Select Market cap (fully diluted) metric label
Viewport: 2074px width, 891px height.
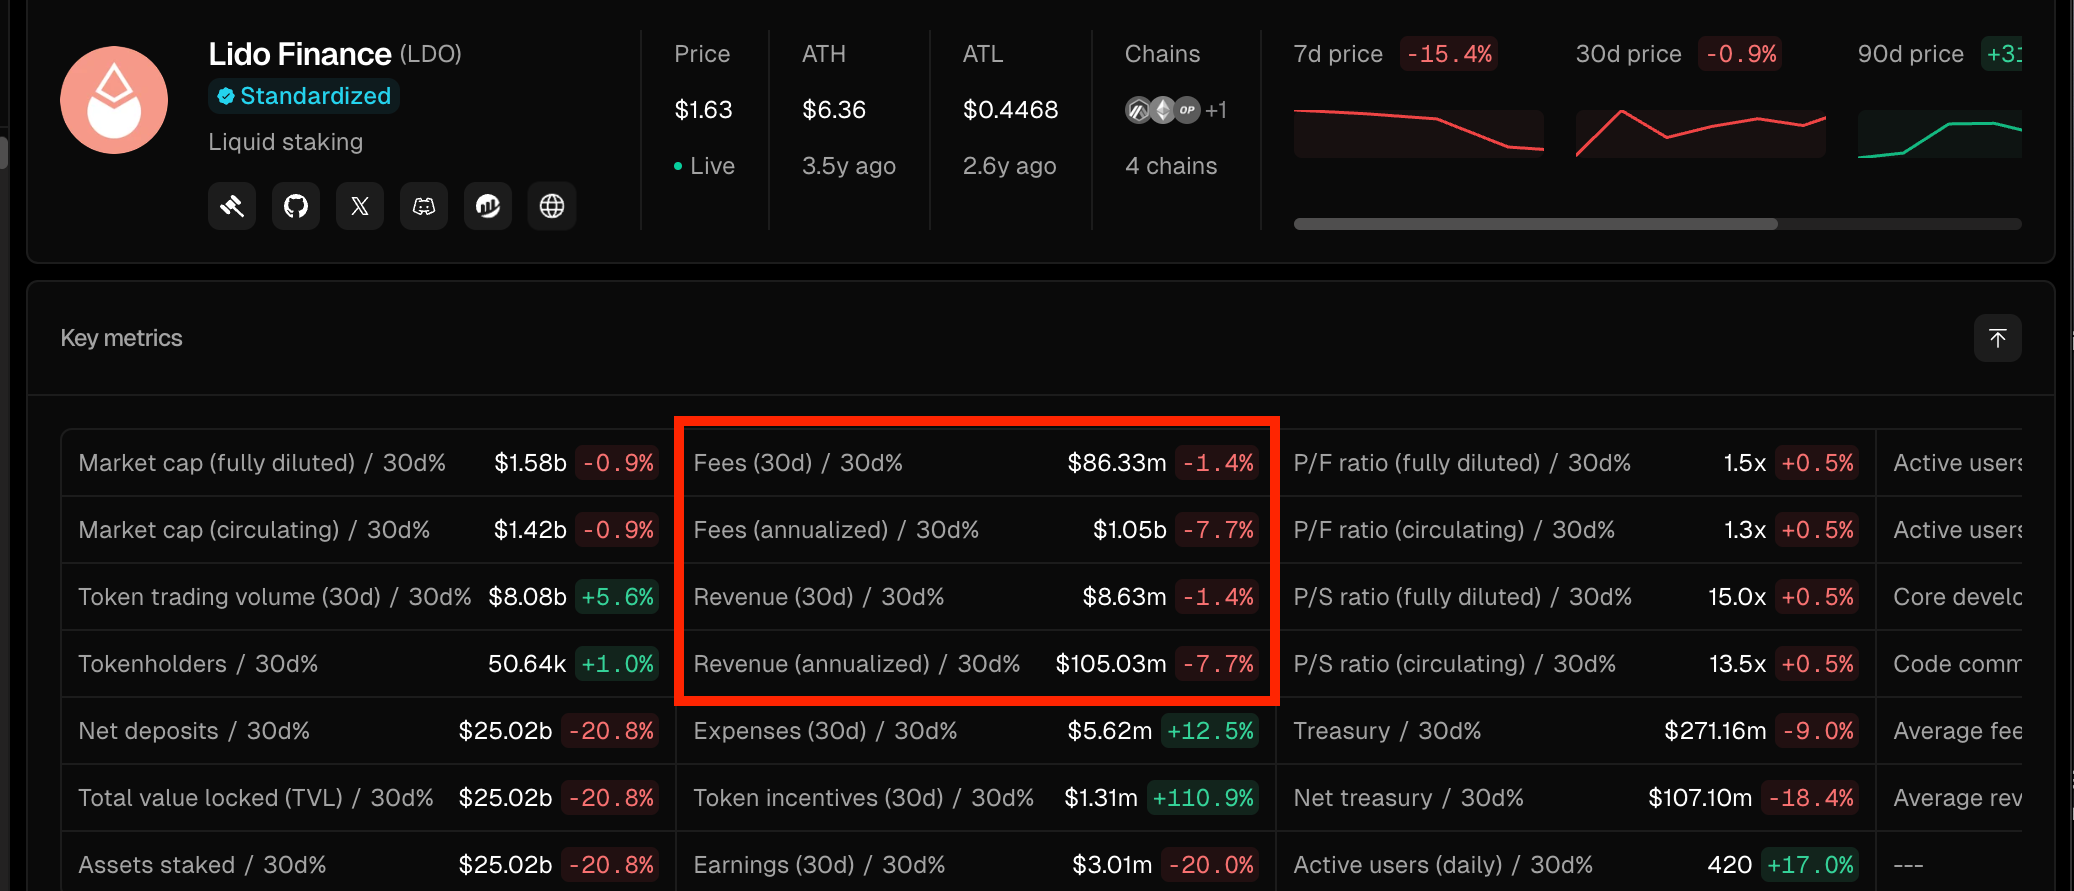point(262,463)
